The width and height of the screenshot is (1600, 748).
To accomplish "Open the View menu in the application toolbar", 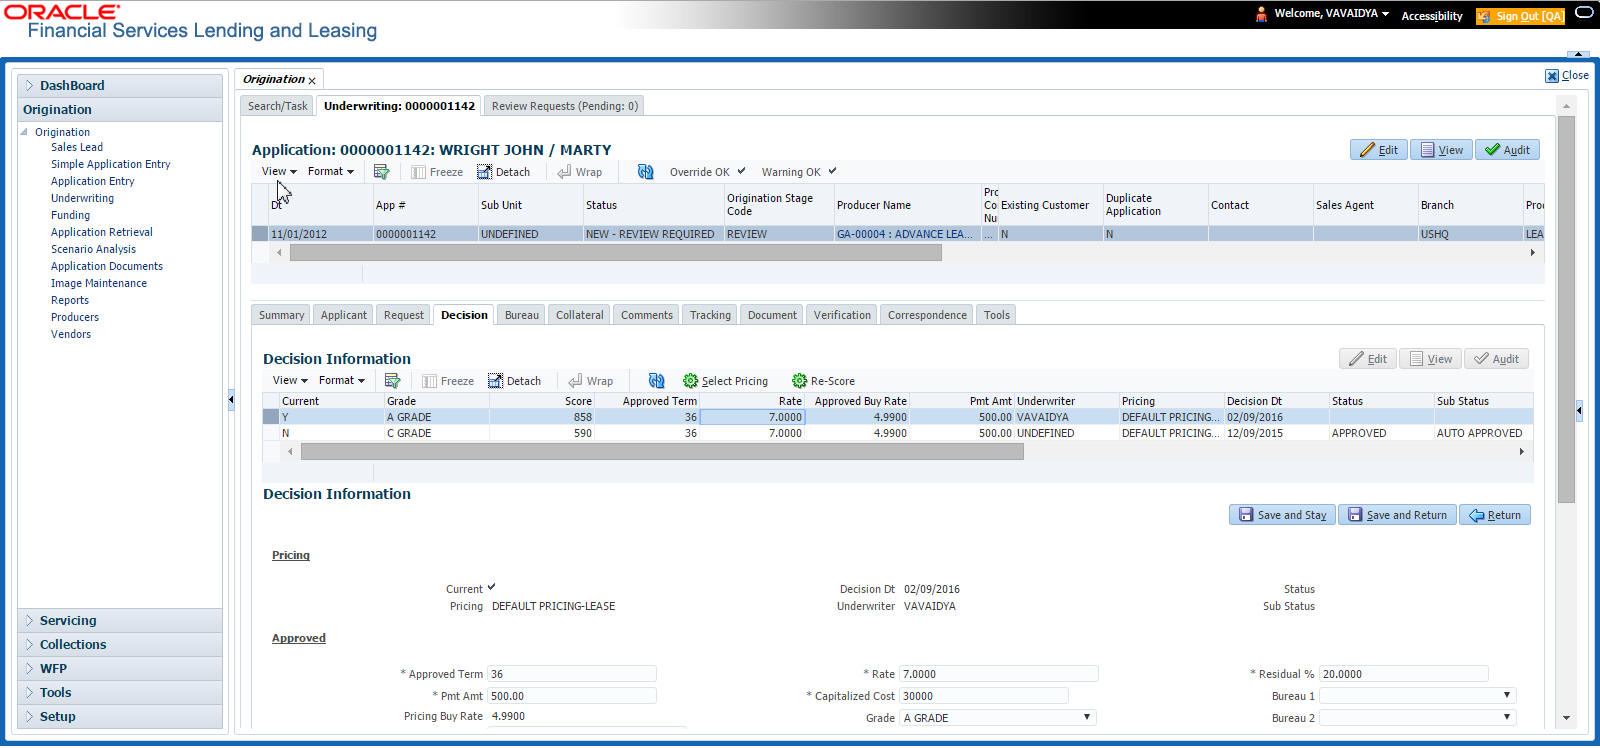I will point(279,172).
